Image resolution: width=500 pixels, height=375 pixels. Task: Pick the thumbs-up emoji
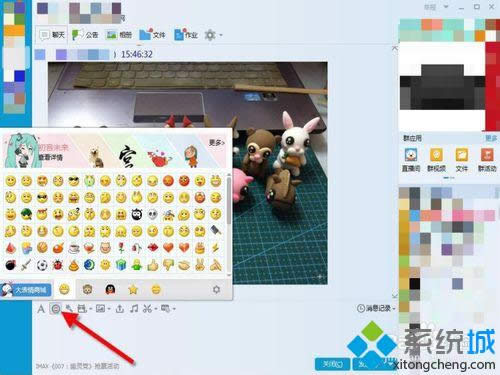coord(153,265)
